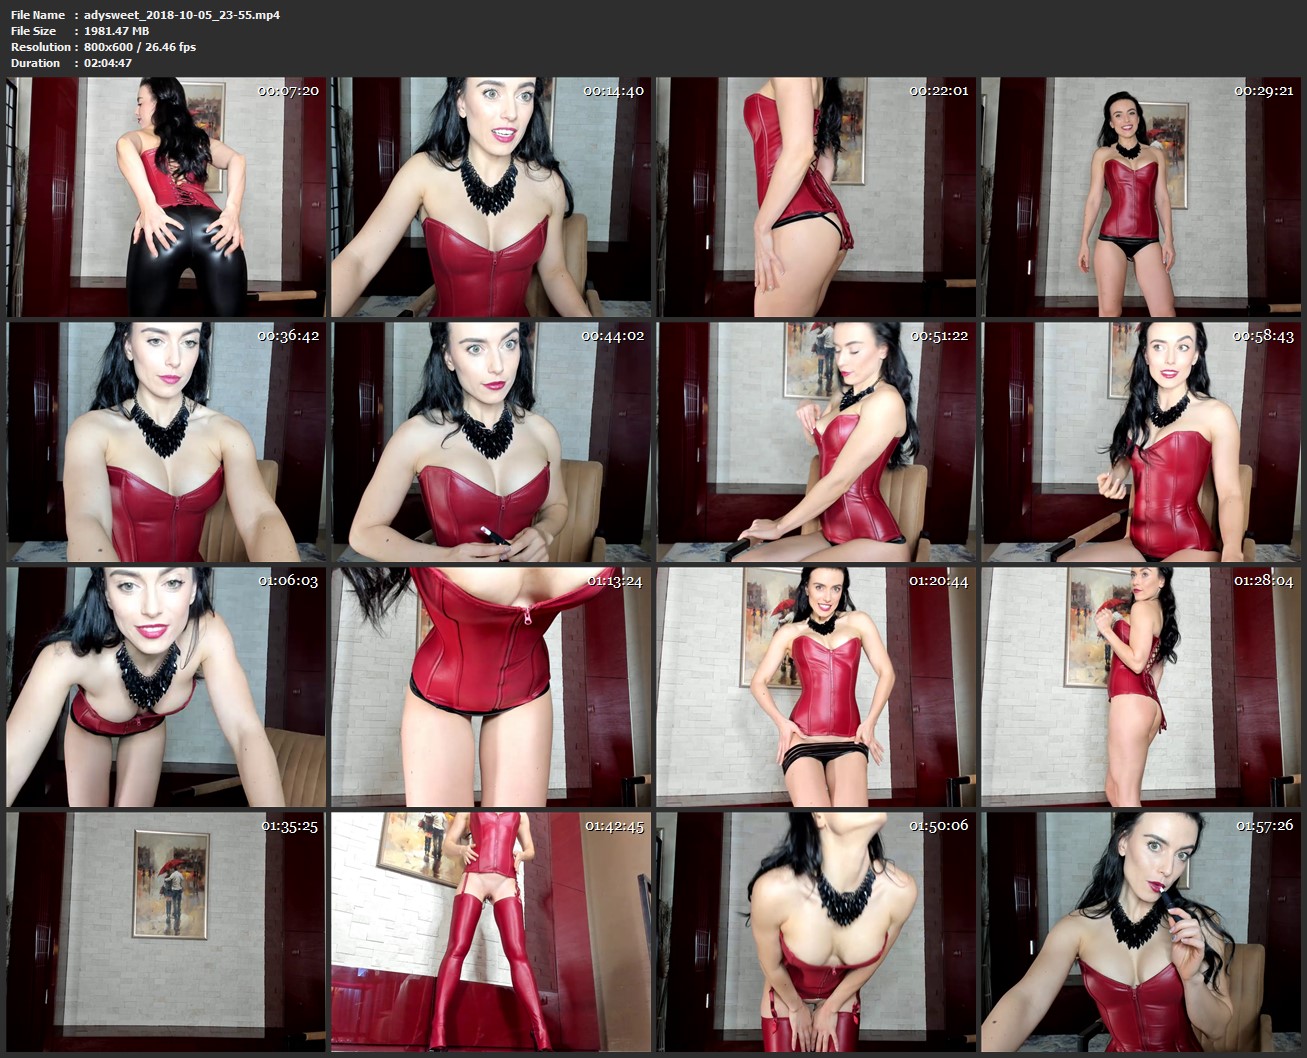Screen dimensions: 1307x1058
Task: Choose the frame stamped 01:50:06
Action: [x=816, y=932]
